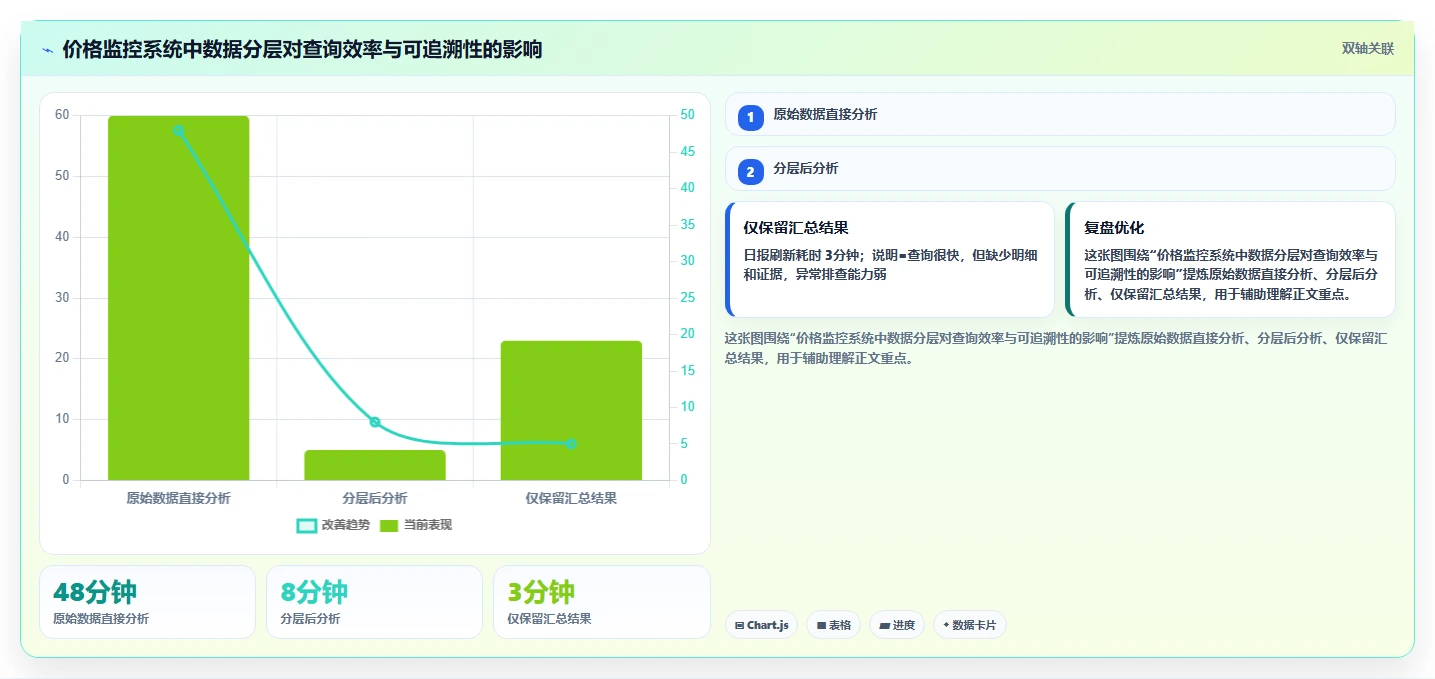The image size is (1435, 679).
Task: Click the 表格 tag
Action: (x=834, y=625)
